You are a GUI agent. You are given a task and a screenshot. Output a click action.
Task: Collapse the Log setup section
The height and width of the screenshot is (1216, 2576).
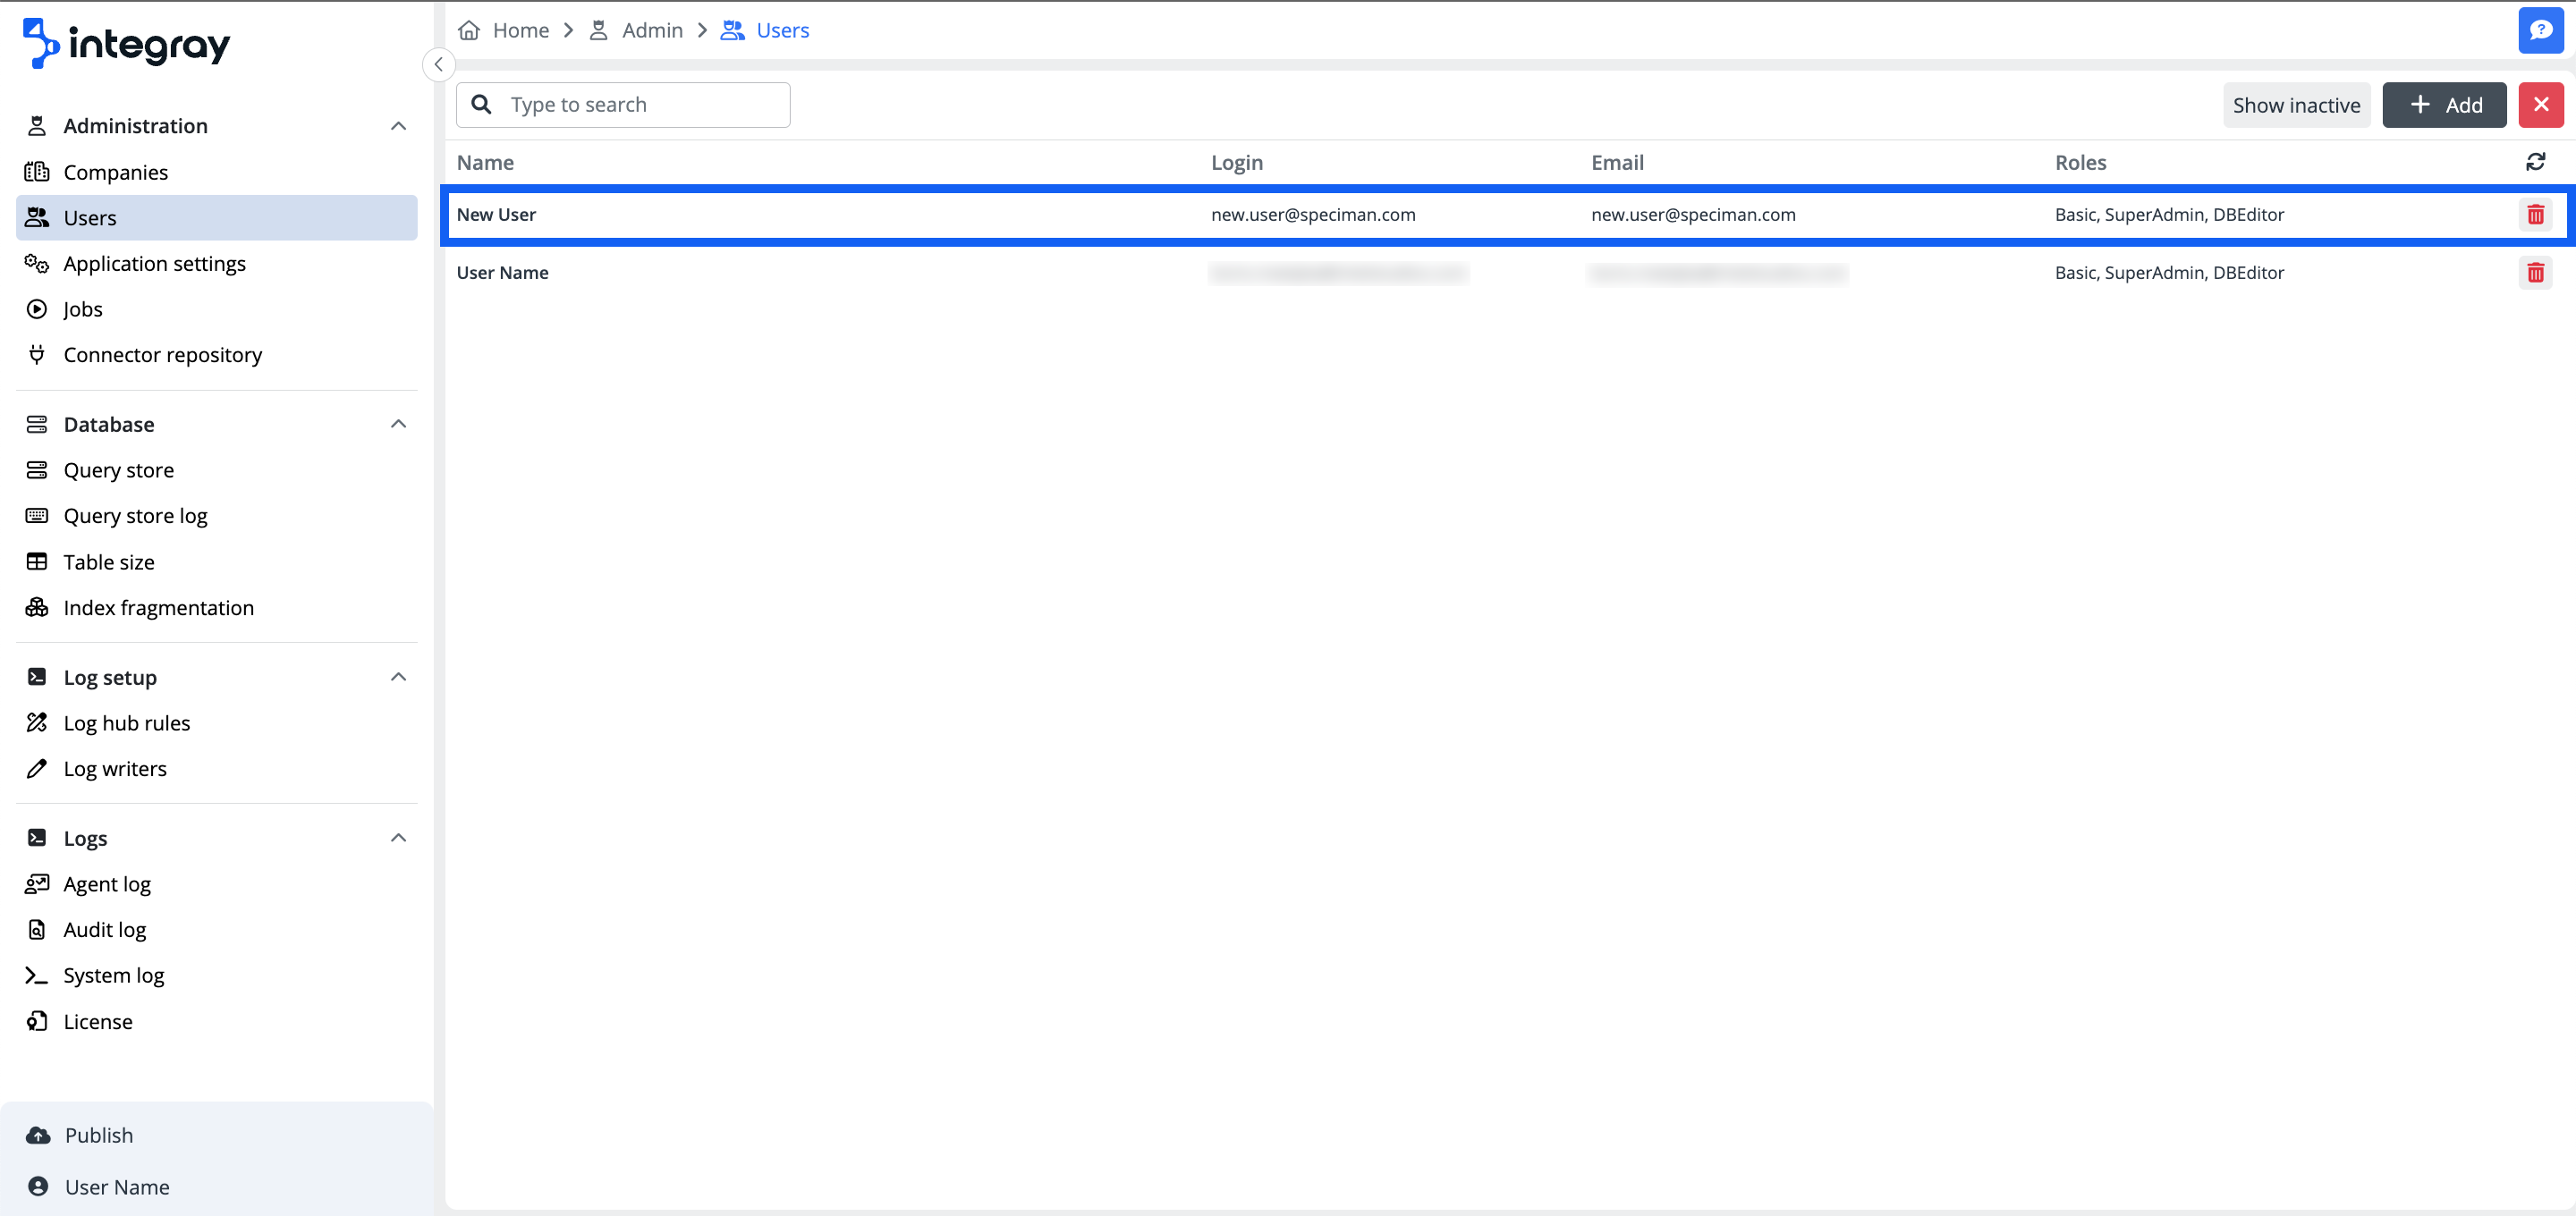[398, 677]
